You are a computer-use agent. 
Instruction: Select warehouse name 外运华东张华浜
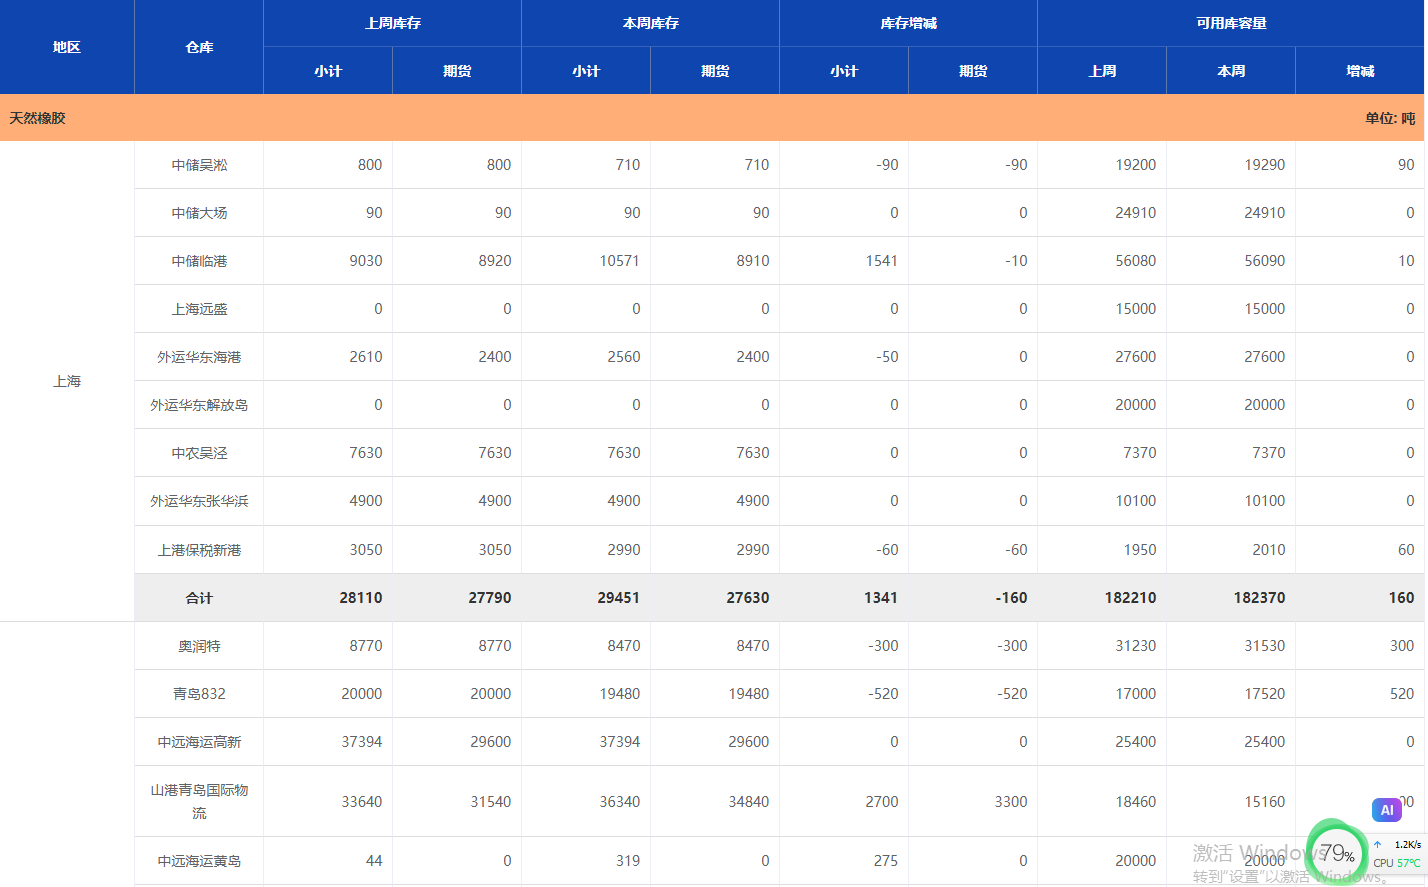coord(199,501)
